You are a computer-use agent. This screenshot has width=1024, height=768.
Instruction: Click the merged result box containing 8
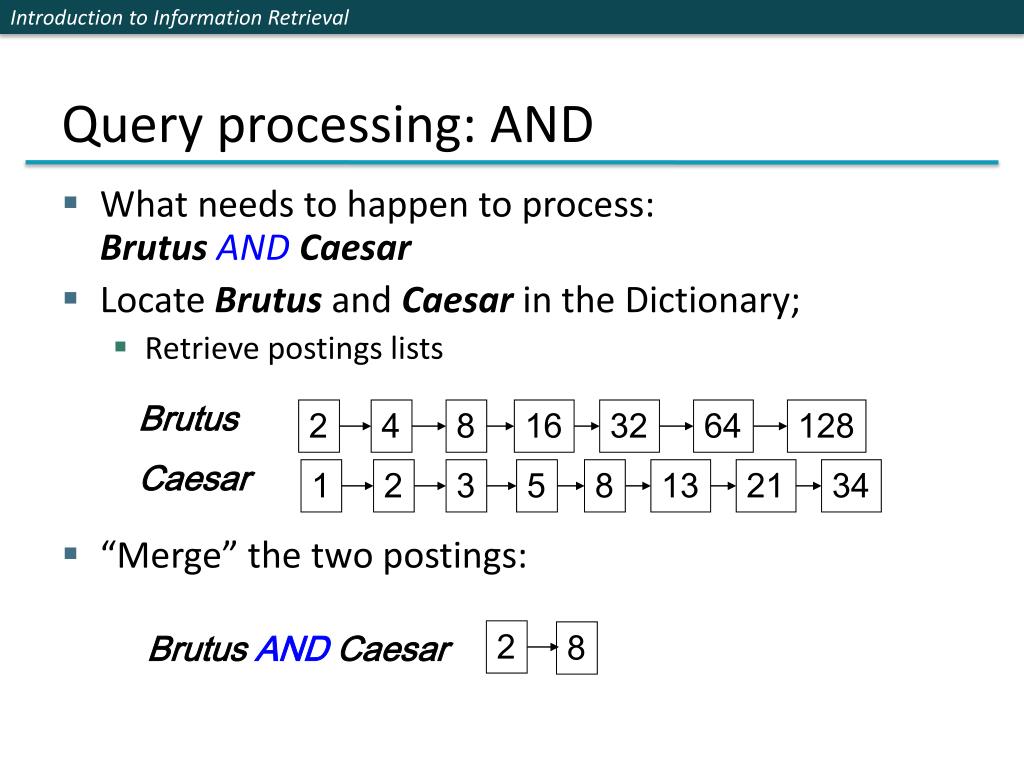point(577,648)
